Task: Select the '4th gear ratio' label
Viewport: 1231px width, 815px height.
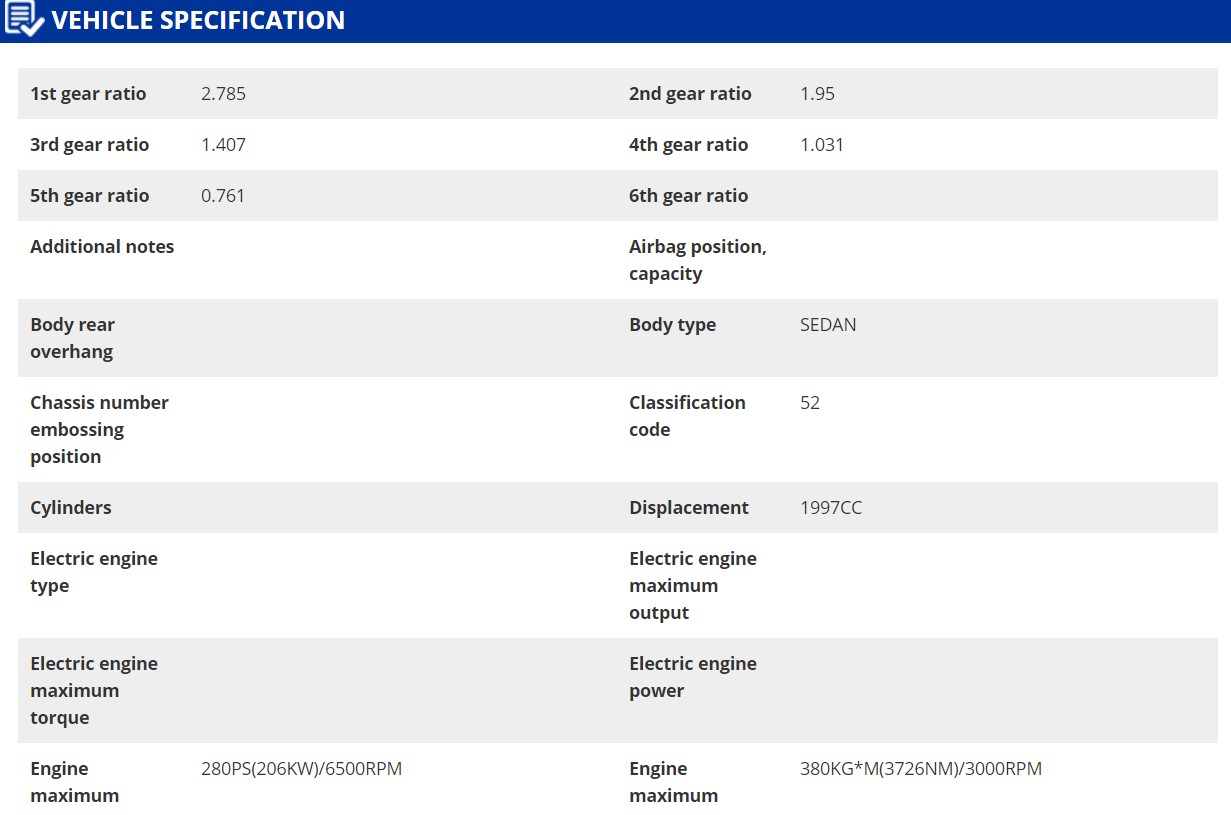Action: (688, 145)
